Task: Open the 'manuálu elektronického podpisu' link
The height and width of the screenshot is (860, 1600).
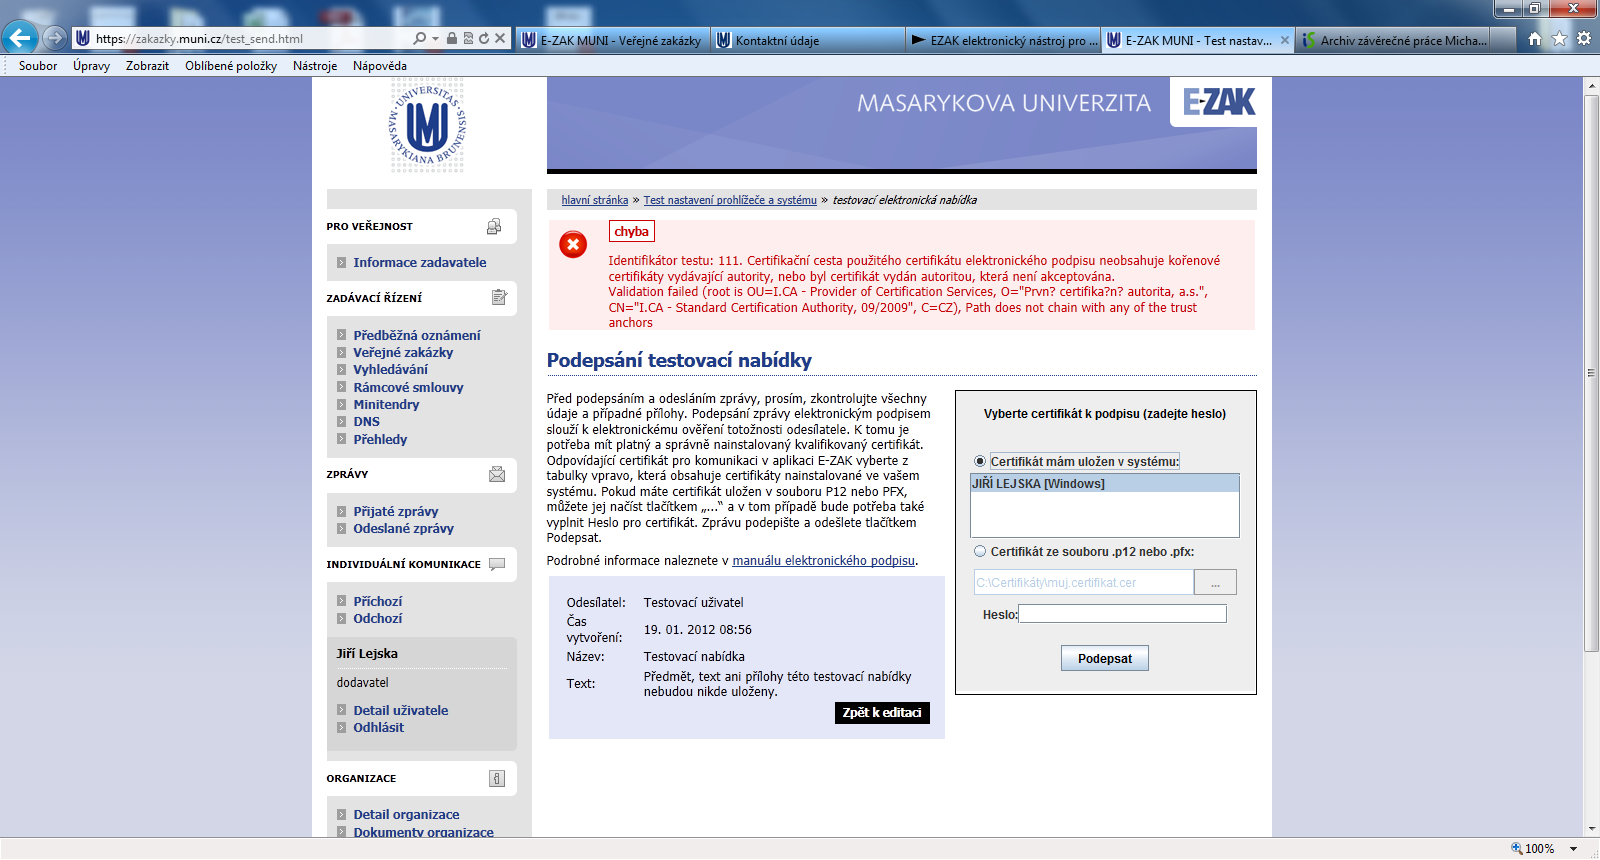Action: tap(823, 561)
